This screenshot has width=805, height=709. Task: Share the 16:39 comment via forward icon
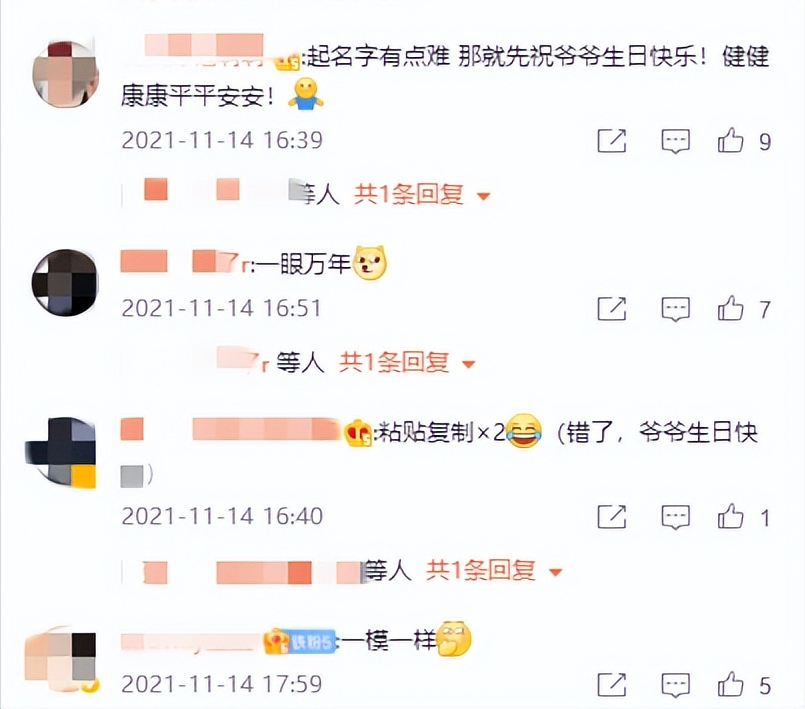point(612,141)
